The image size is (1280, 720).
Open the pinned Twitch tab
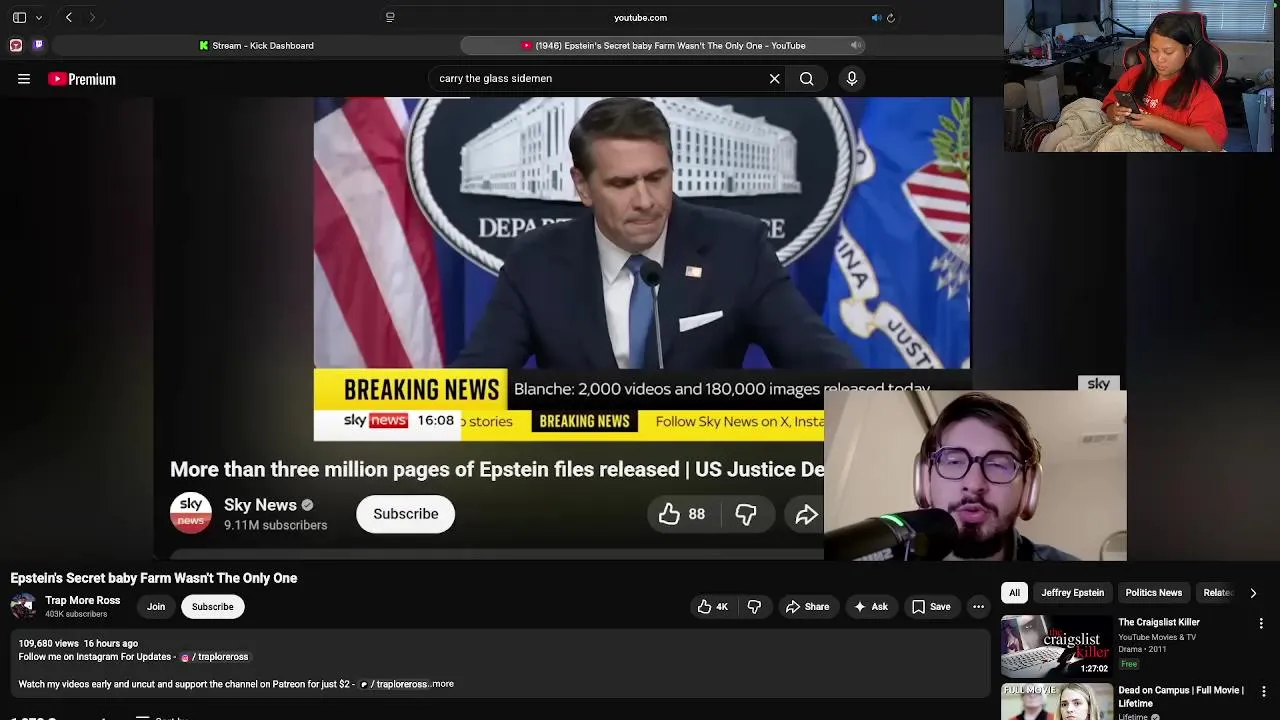click(x=39, y=45)
